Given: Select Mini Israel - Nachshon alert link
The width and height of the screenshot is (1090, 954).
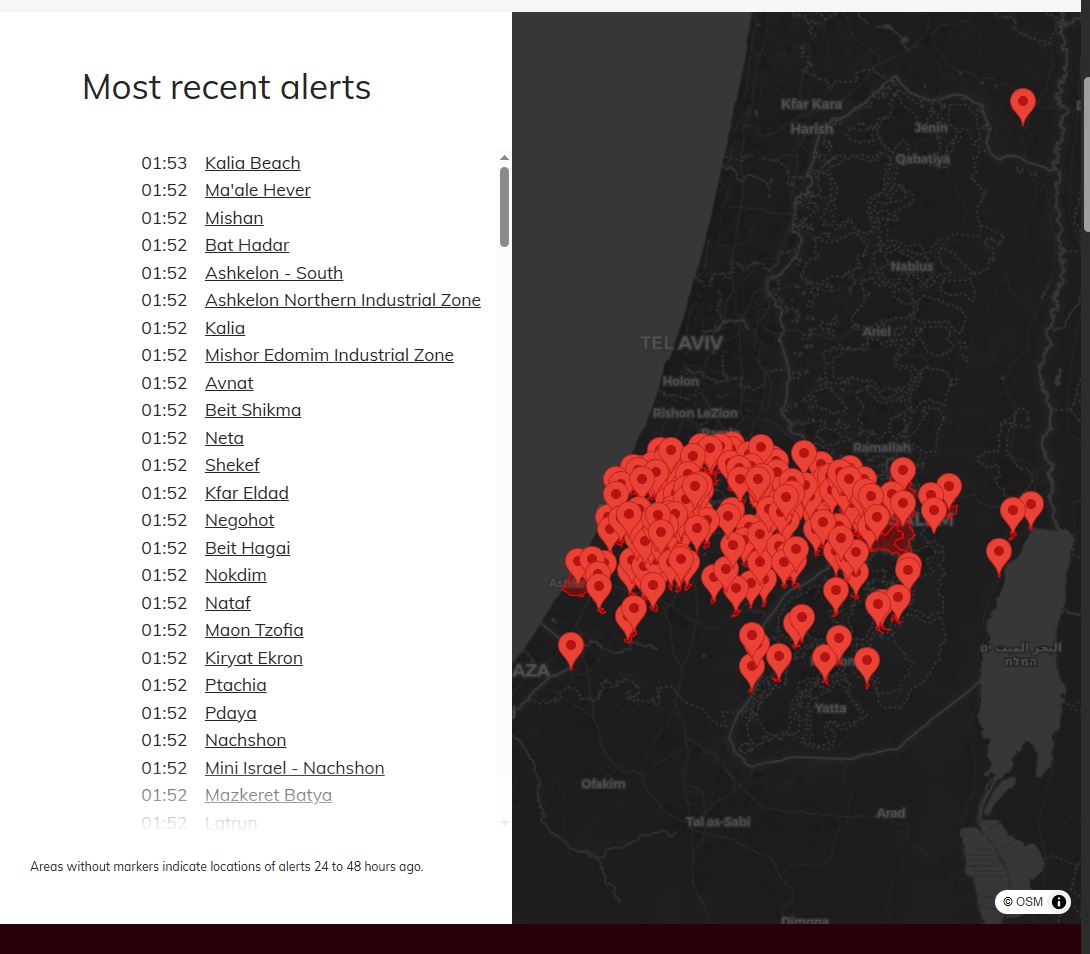Looking at the screenshot, I should pos(294,768).
